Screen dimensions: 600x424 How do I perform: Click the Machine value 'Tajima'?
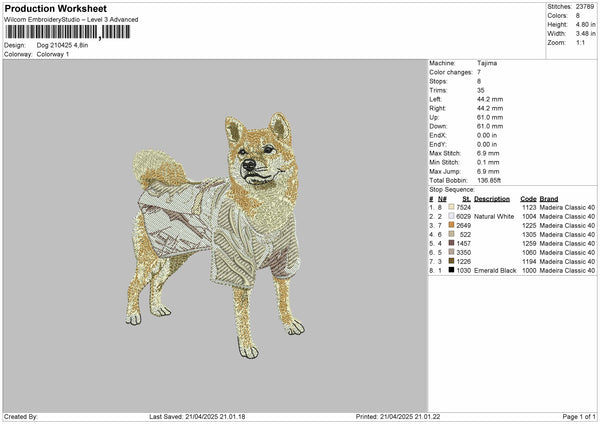[487, 63]
